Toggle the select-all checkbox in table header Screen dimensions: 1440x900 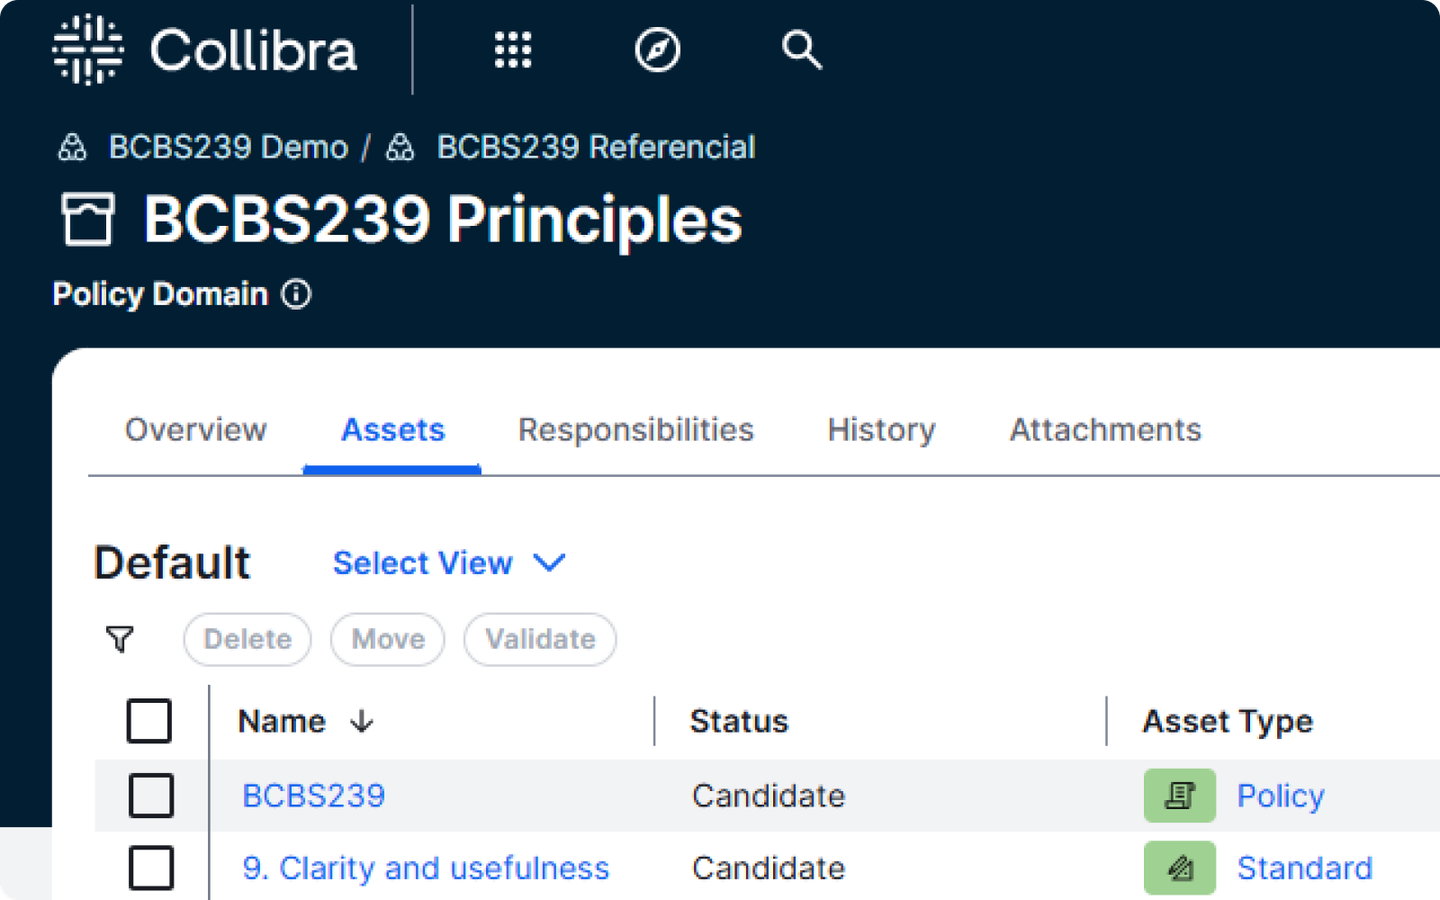click(x=149, y=721)
